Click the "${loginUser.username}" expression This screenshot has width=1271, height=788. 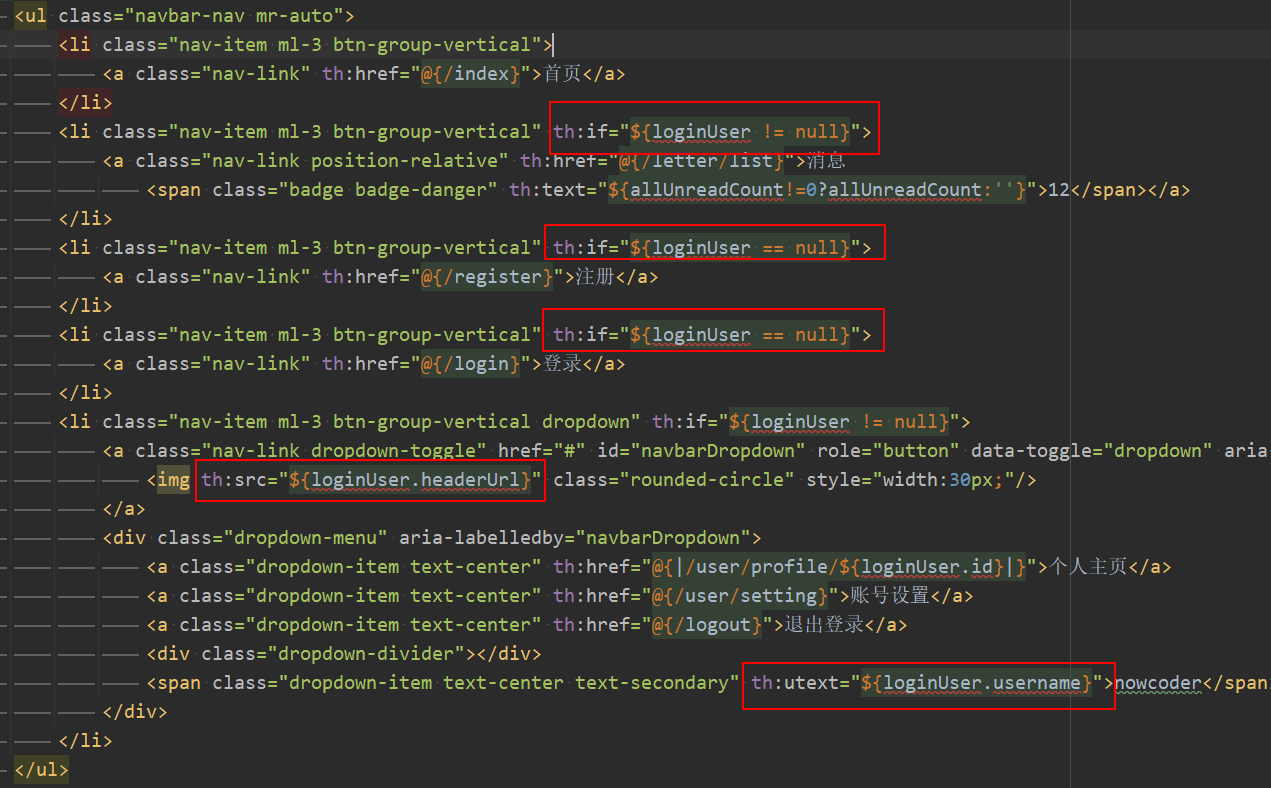tap(976, 682)
